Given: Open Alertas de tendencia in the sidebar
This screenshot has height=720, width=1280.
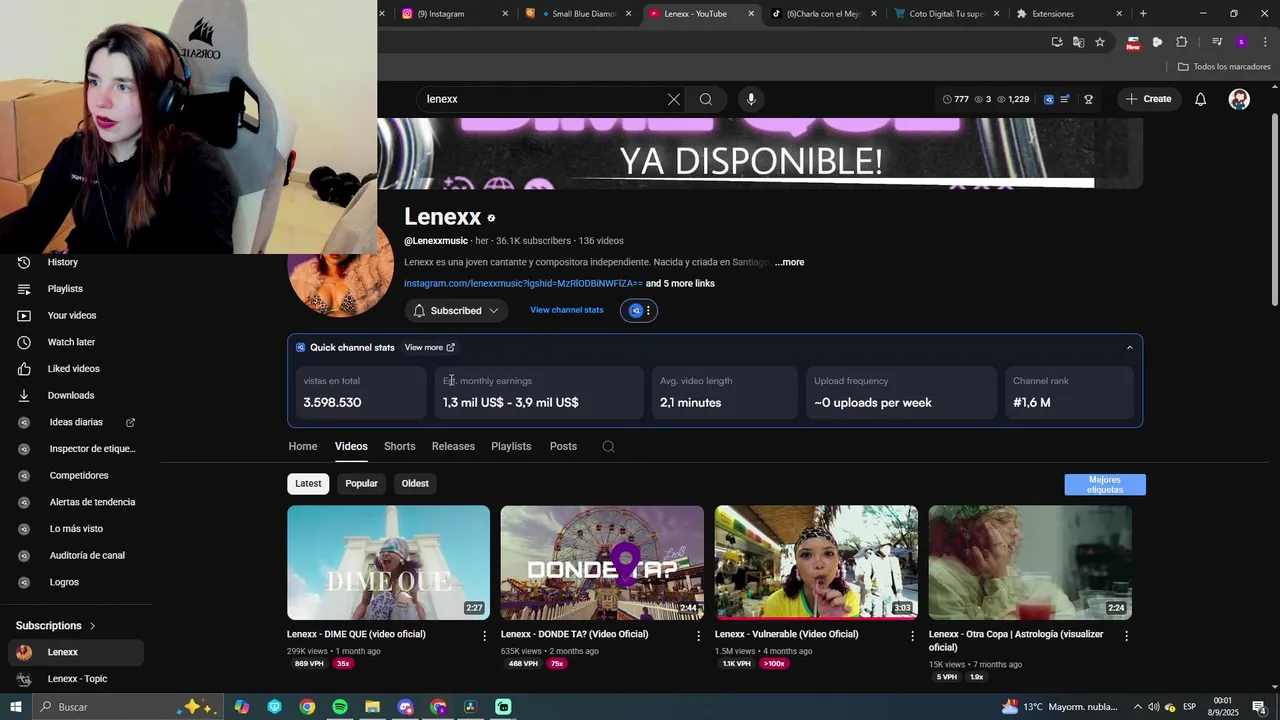Looking at the screenshot, I should point(76,502).
